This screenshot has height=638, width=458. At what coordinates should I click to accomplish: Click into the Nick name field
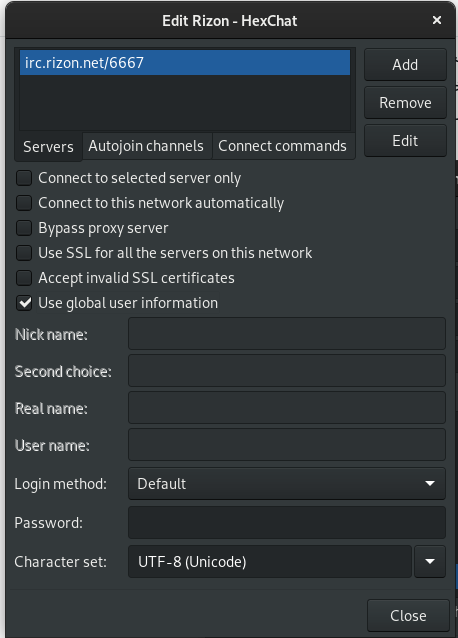coord(287,334)
